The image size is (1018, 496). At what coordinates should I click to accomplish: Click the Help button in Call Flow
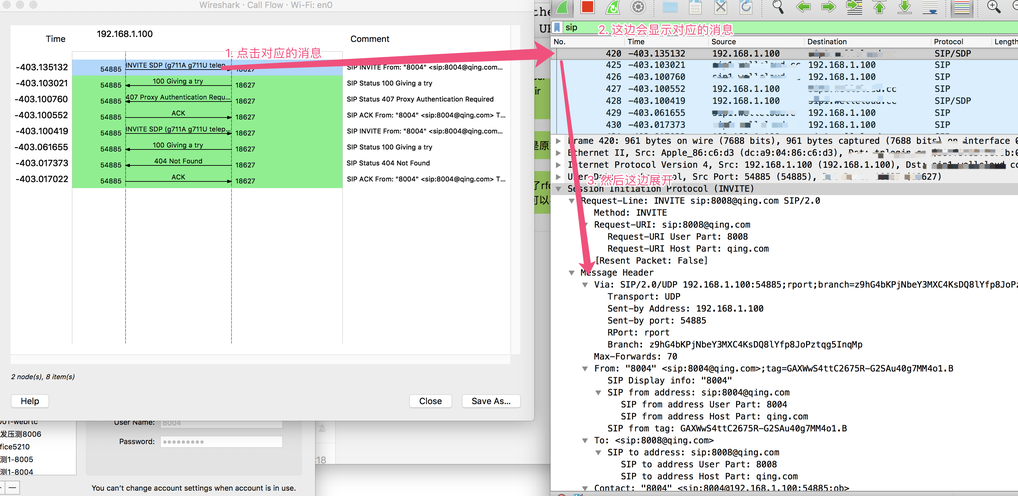[30, 401]
